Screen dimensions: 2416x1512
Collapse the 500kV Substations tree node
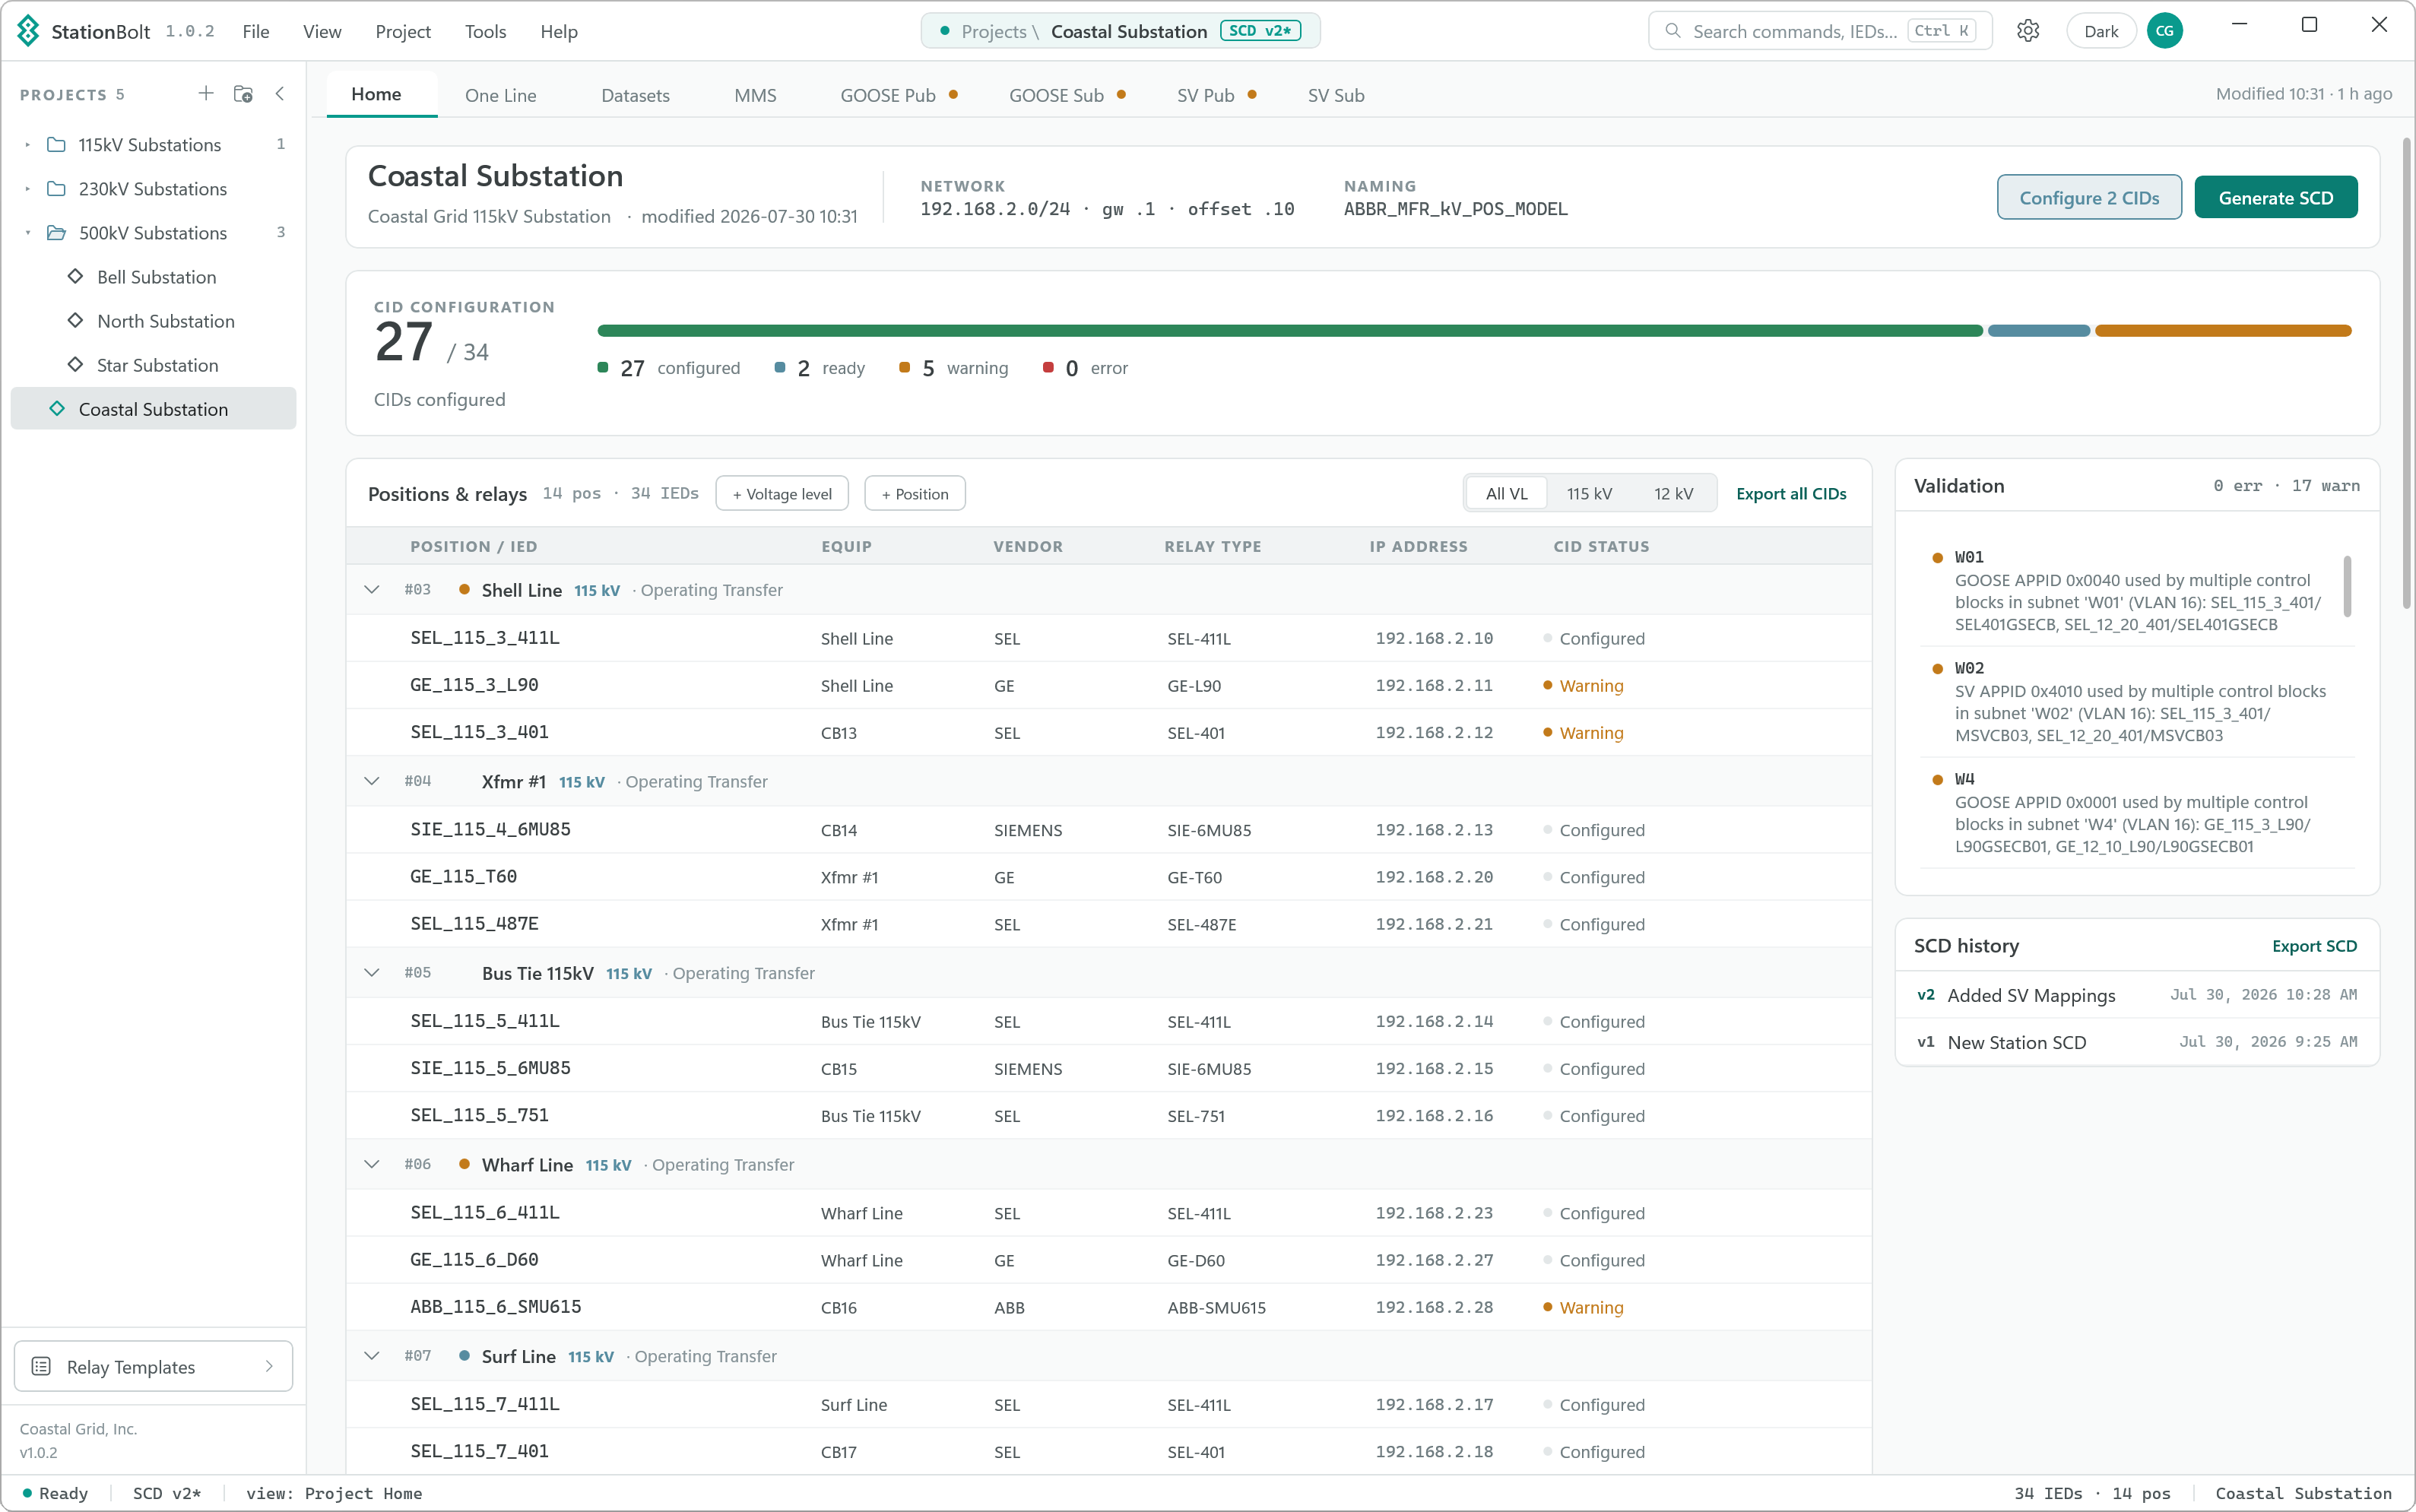point(28,233)
